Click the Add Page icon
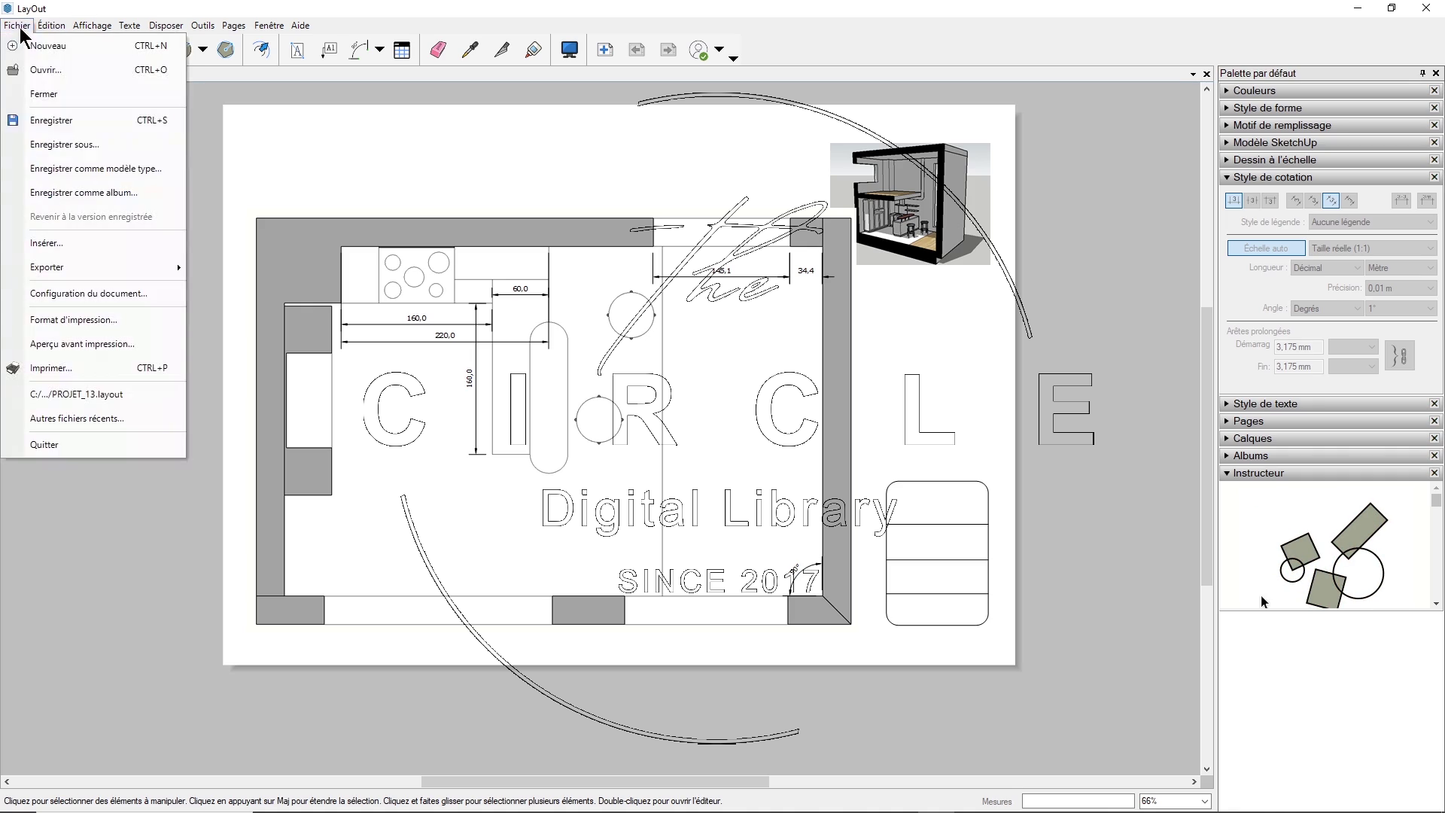The height and width of the screenshot is (813, 1445). tap(605, 50)
